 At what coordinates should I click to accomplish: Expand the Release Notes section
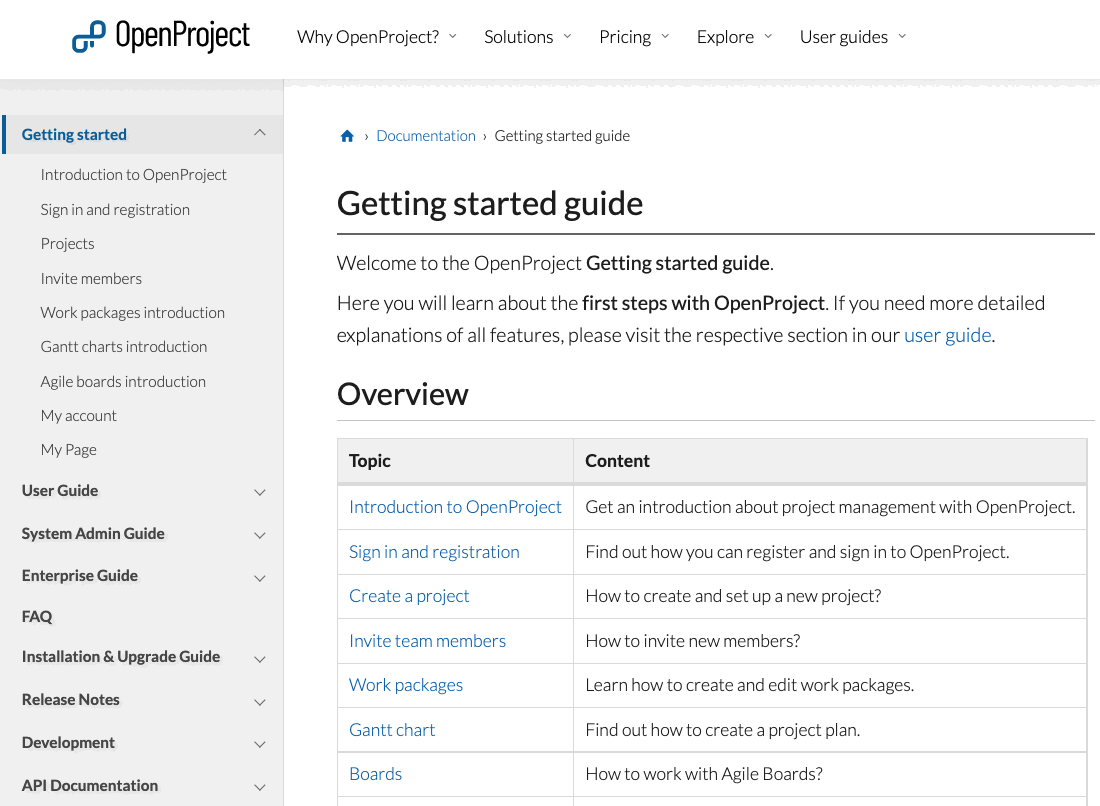(259, 700)
